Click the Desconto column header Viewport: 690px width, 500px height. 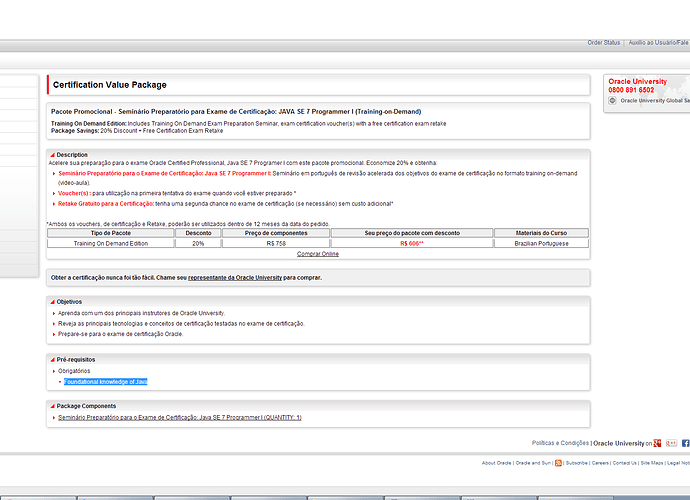pos(198,233)
